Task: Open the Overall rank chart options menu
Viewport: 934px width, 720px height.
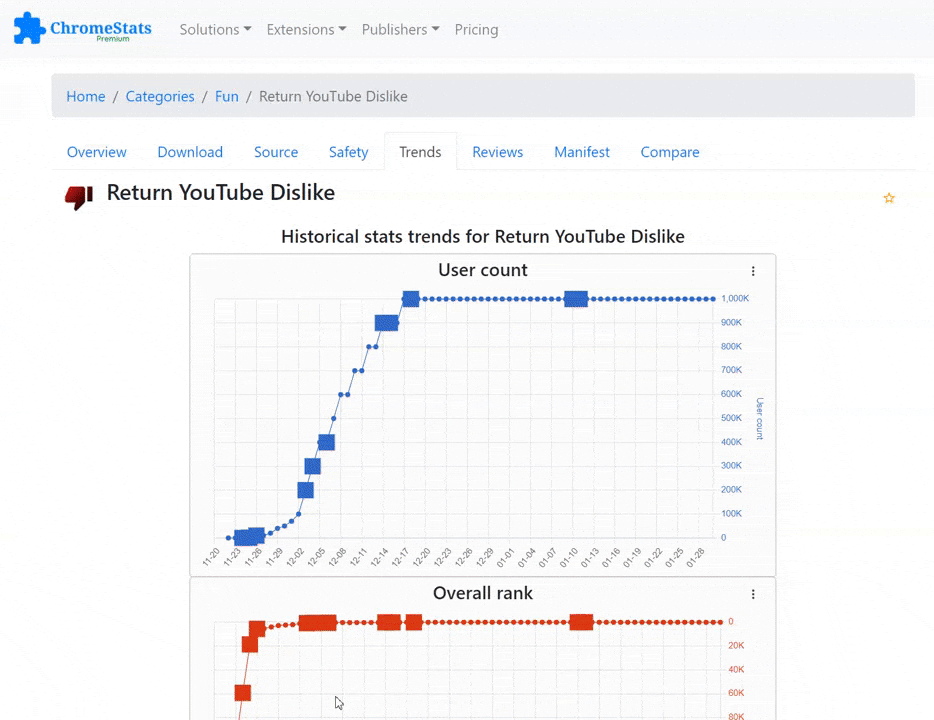Action: [753, 594]
